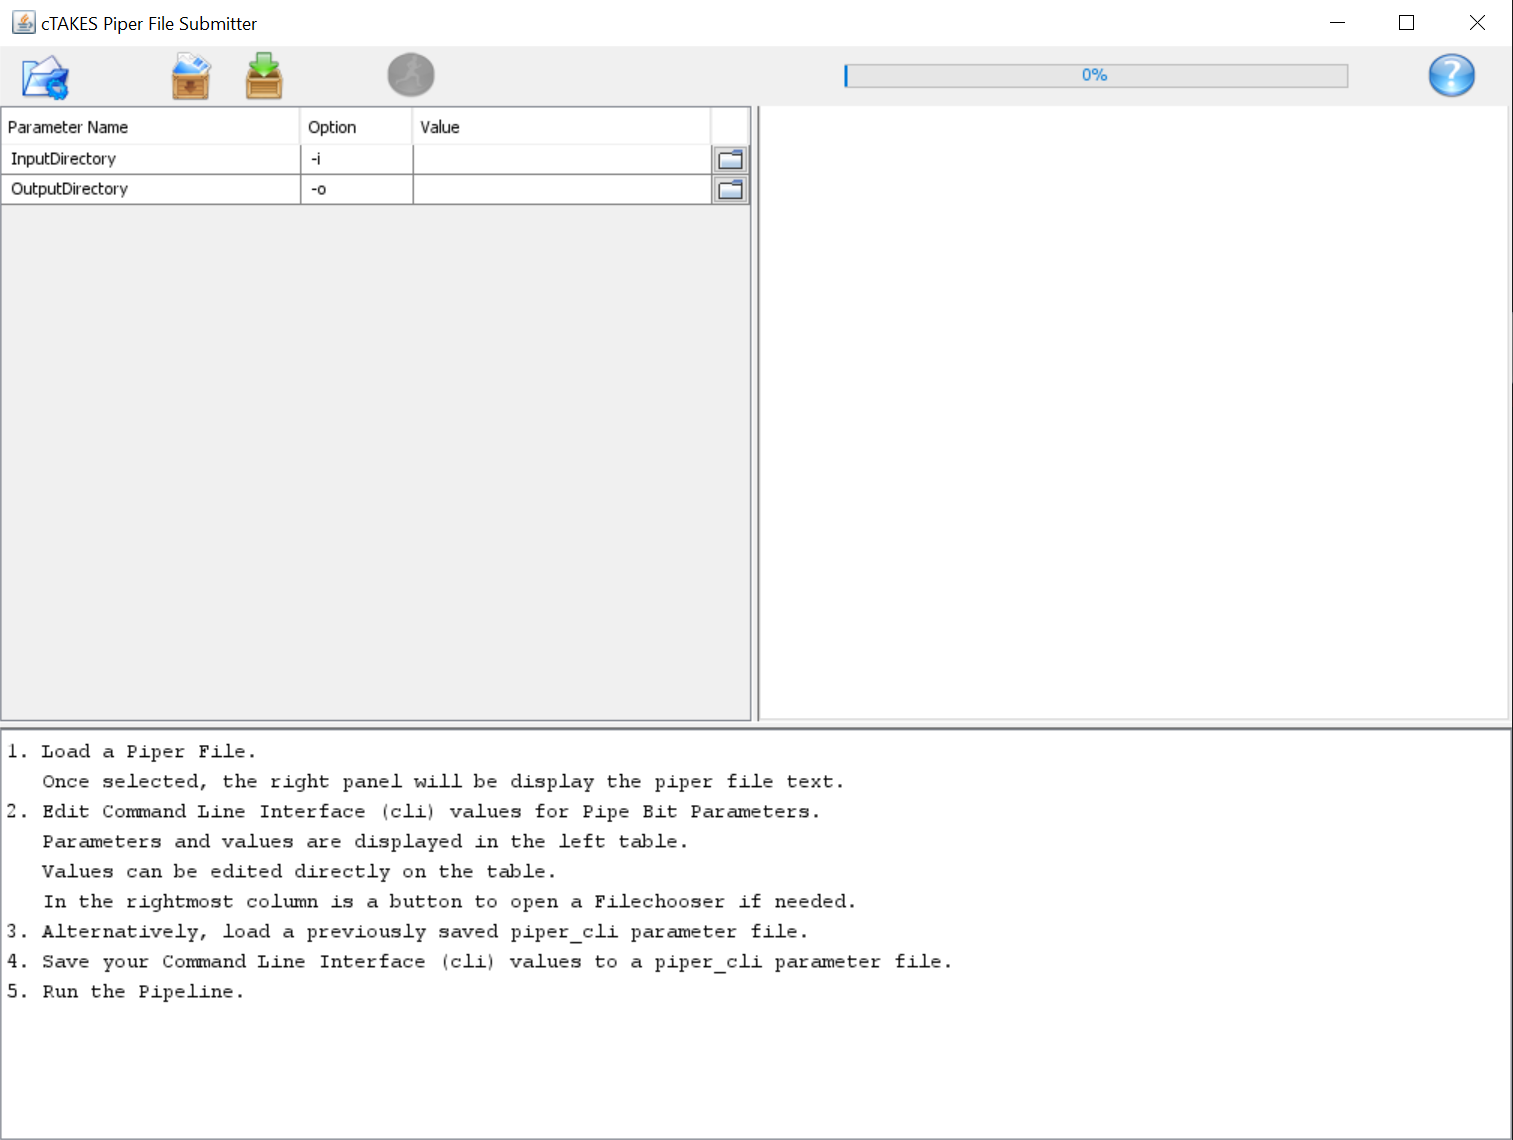
Task: Browse for the InputDirectory folder
Action: pos(731,160)
